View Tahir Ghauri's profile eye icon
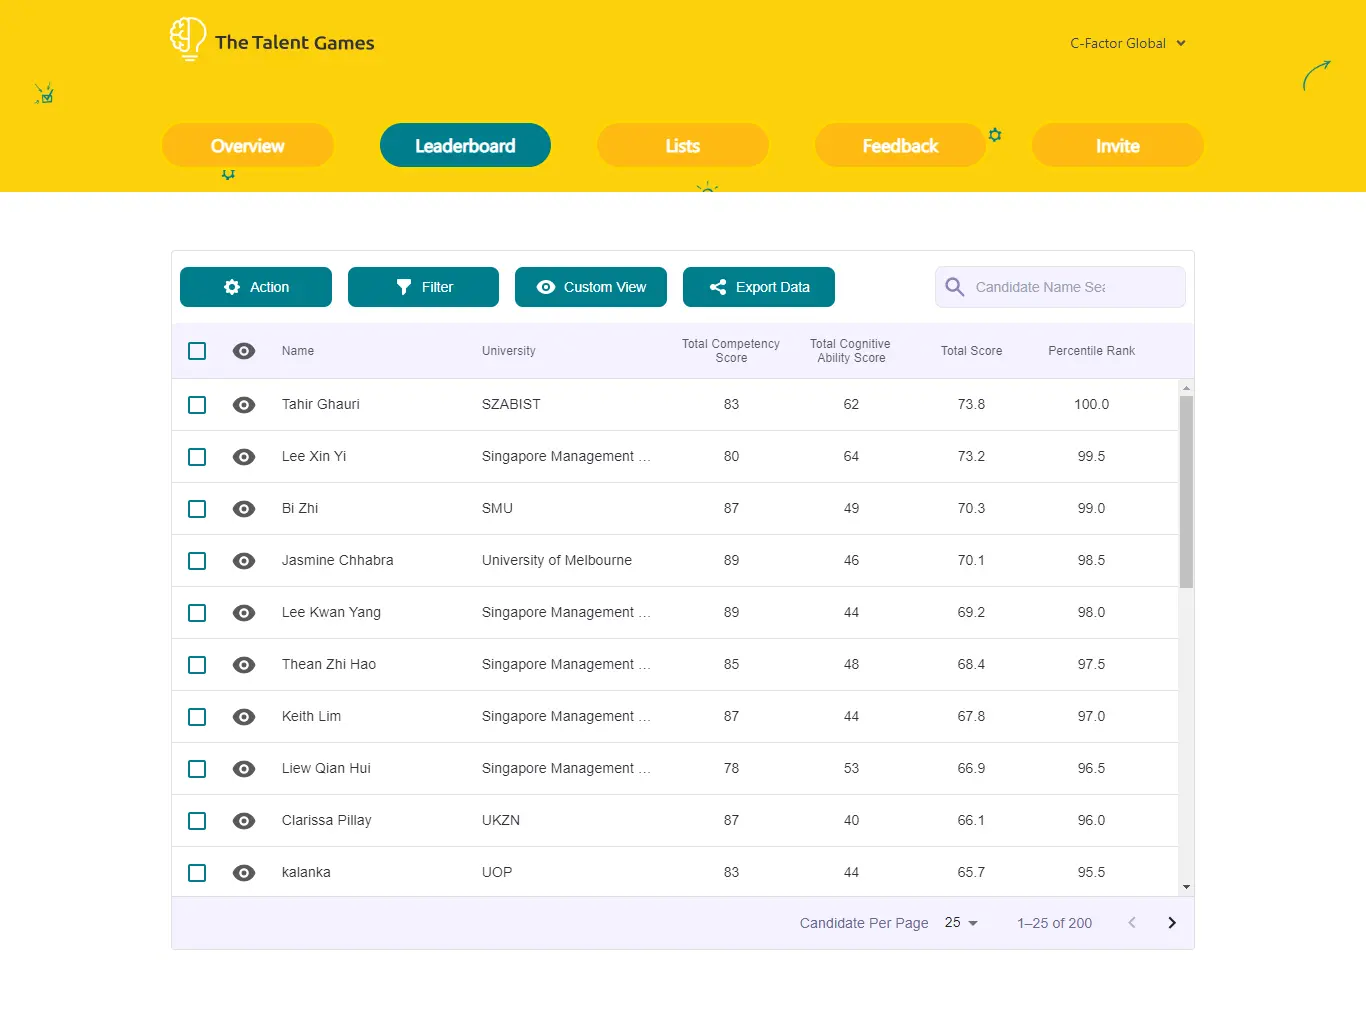 (x=244, y=405)
